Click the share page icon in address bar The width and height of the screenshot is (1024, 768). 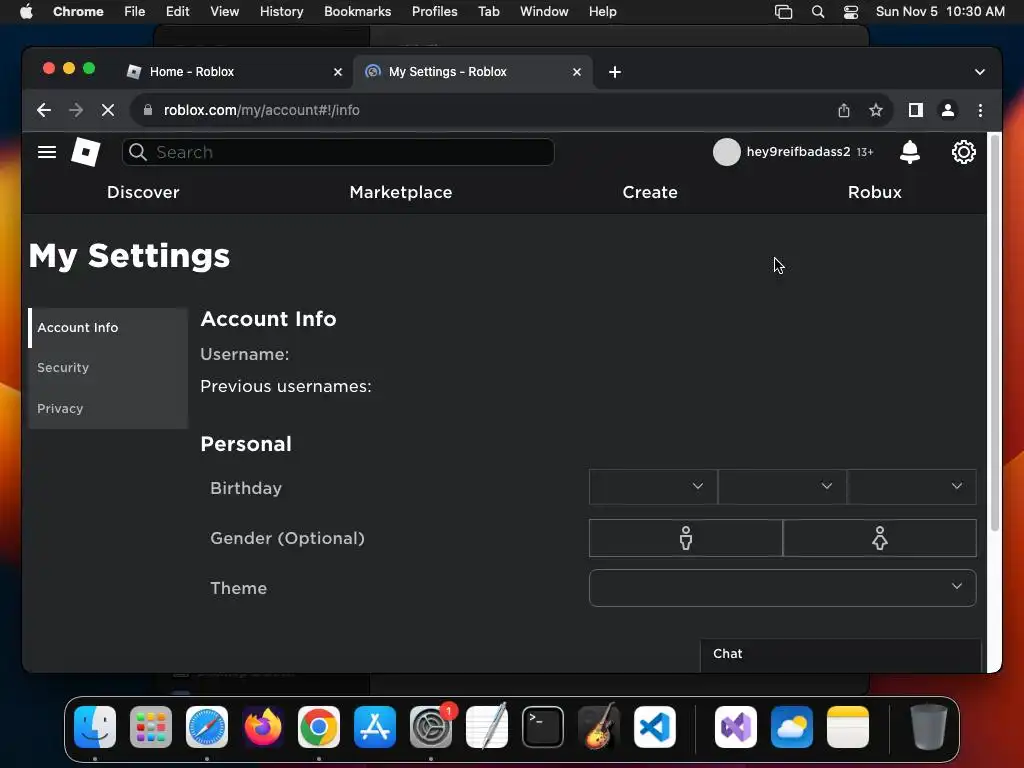point(844,110)
